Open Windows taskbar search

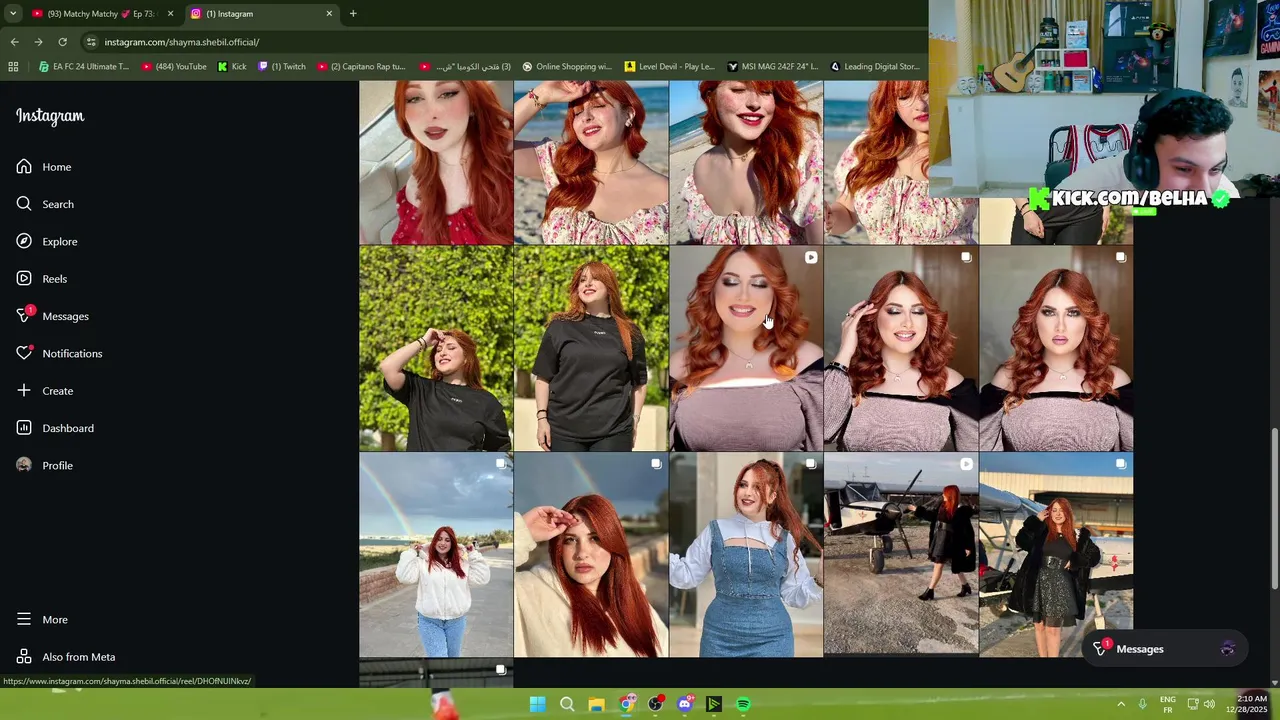click(x=567, y=704)
